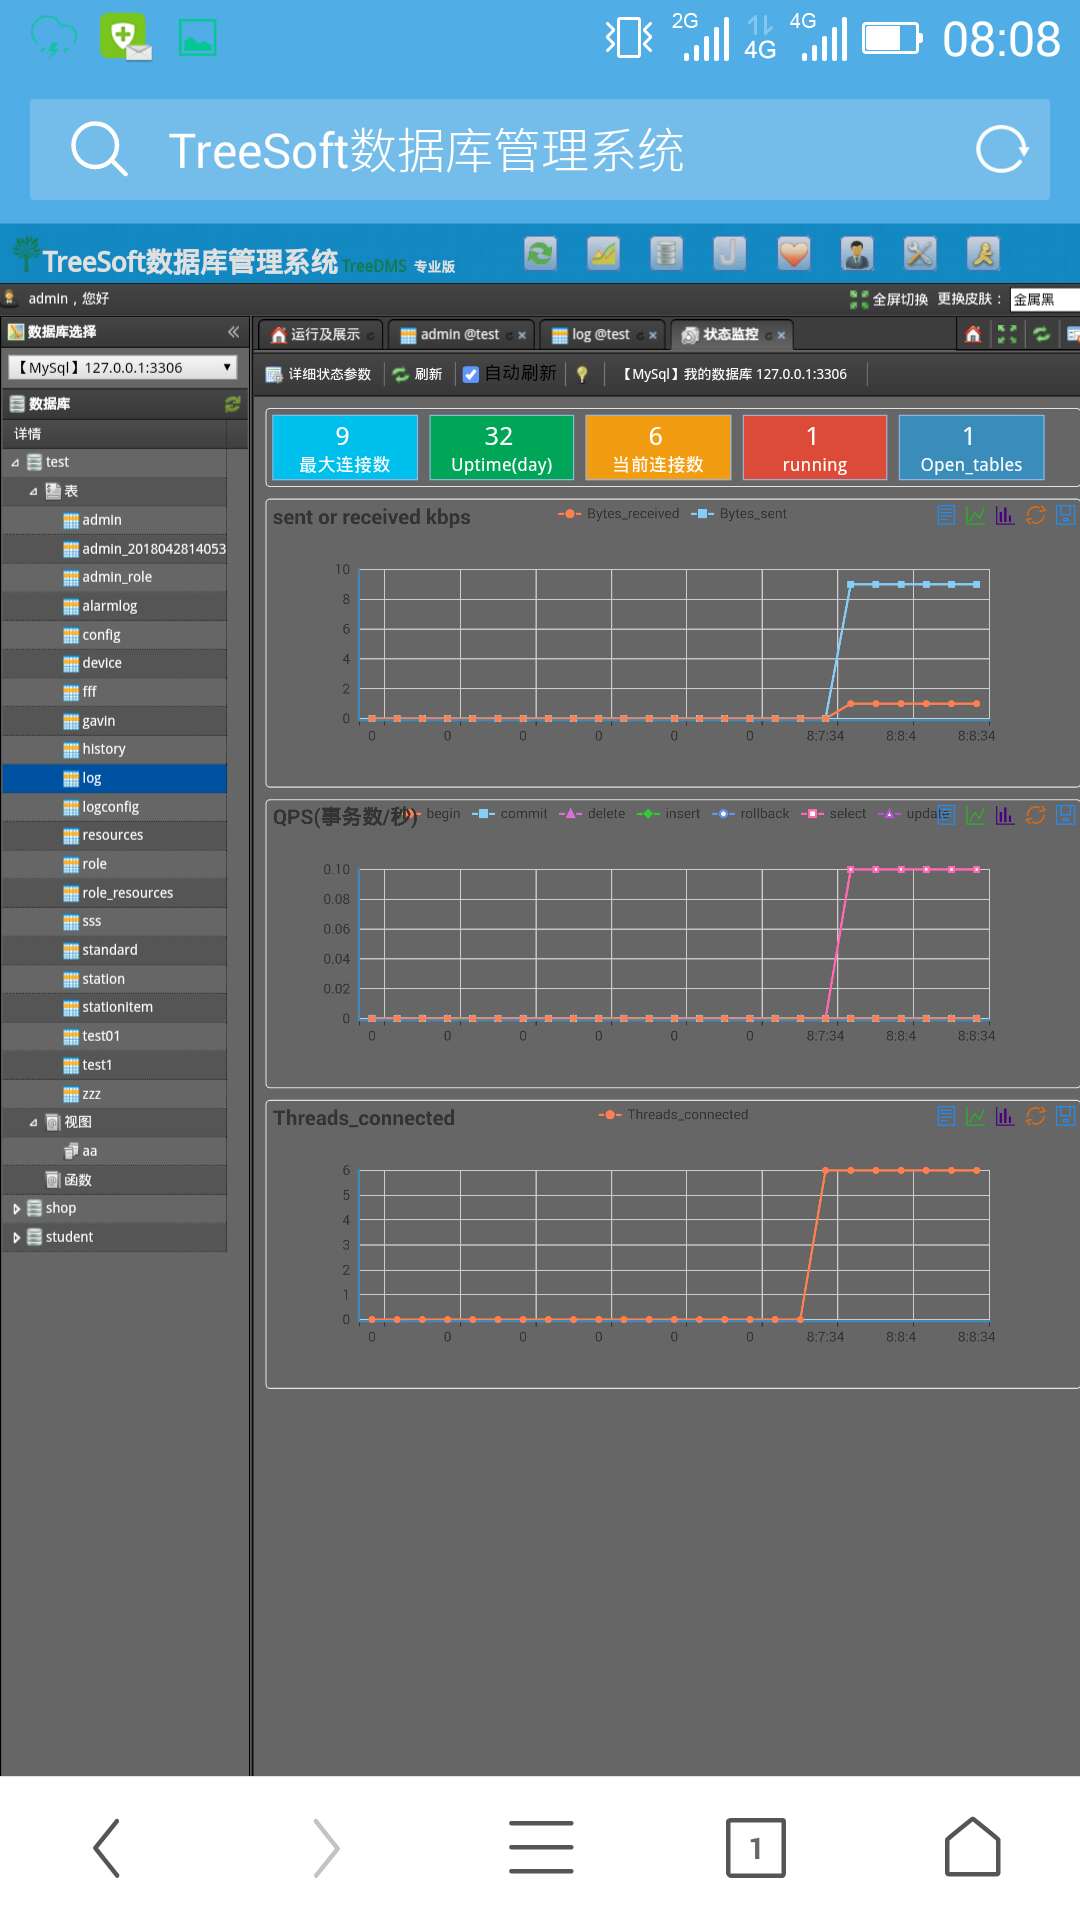1080x1920 pixels.
Task: Toggle the commit series in the QPS legend
Action: click(x=509, y=814)
